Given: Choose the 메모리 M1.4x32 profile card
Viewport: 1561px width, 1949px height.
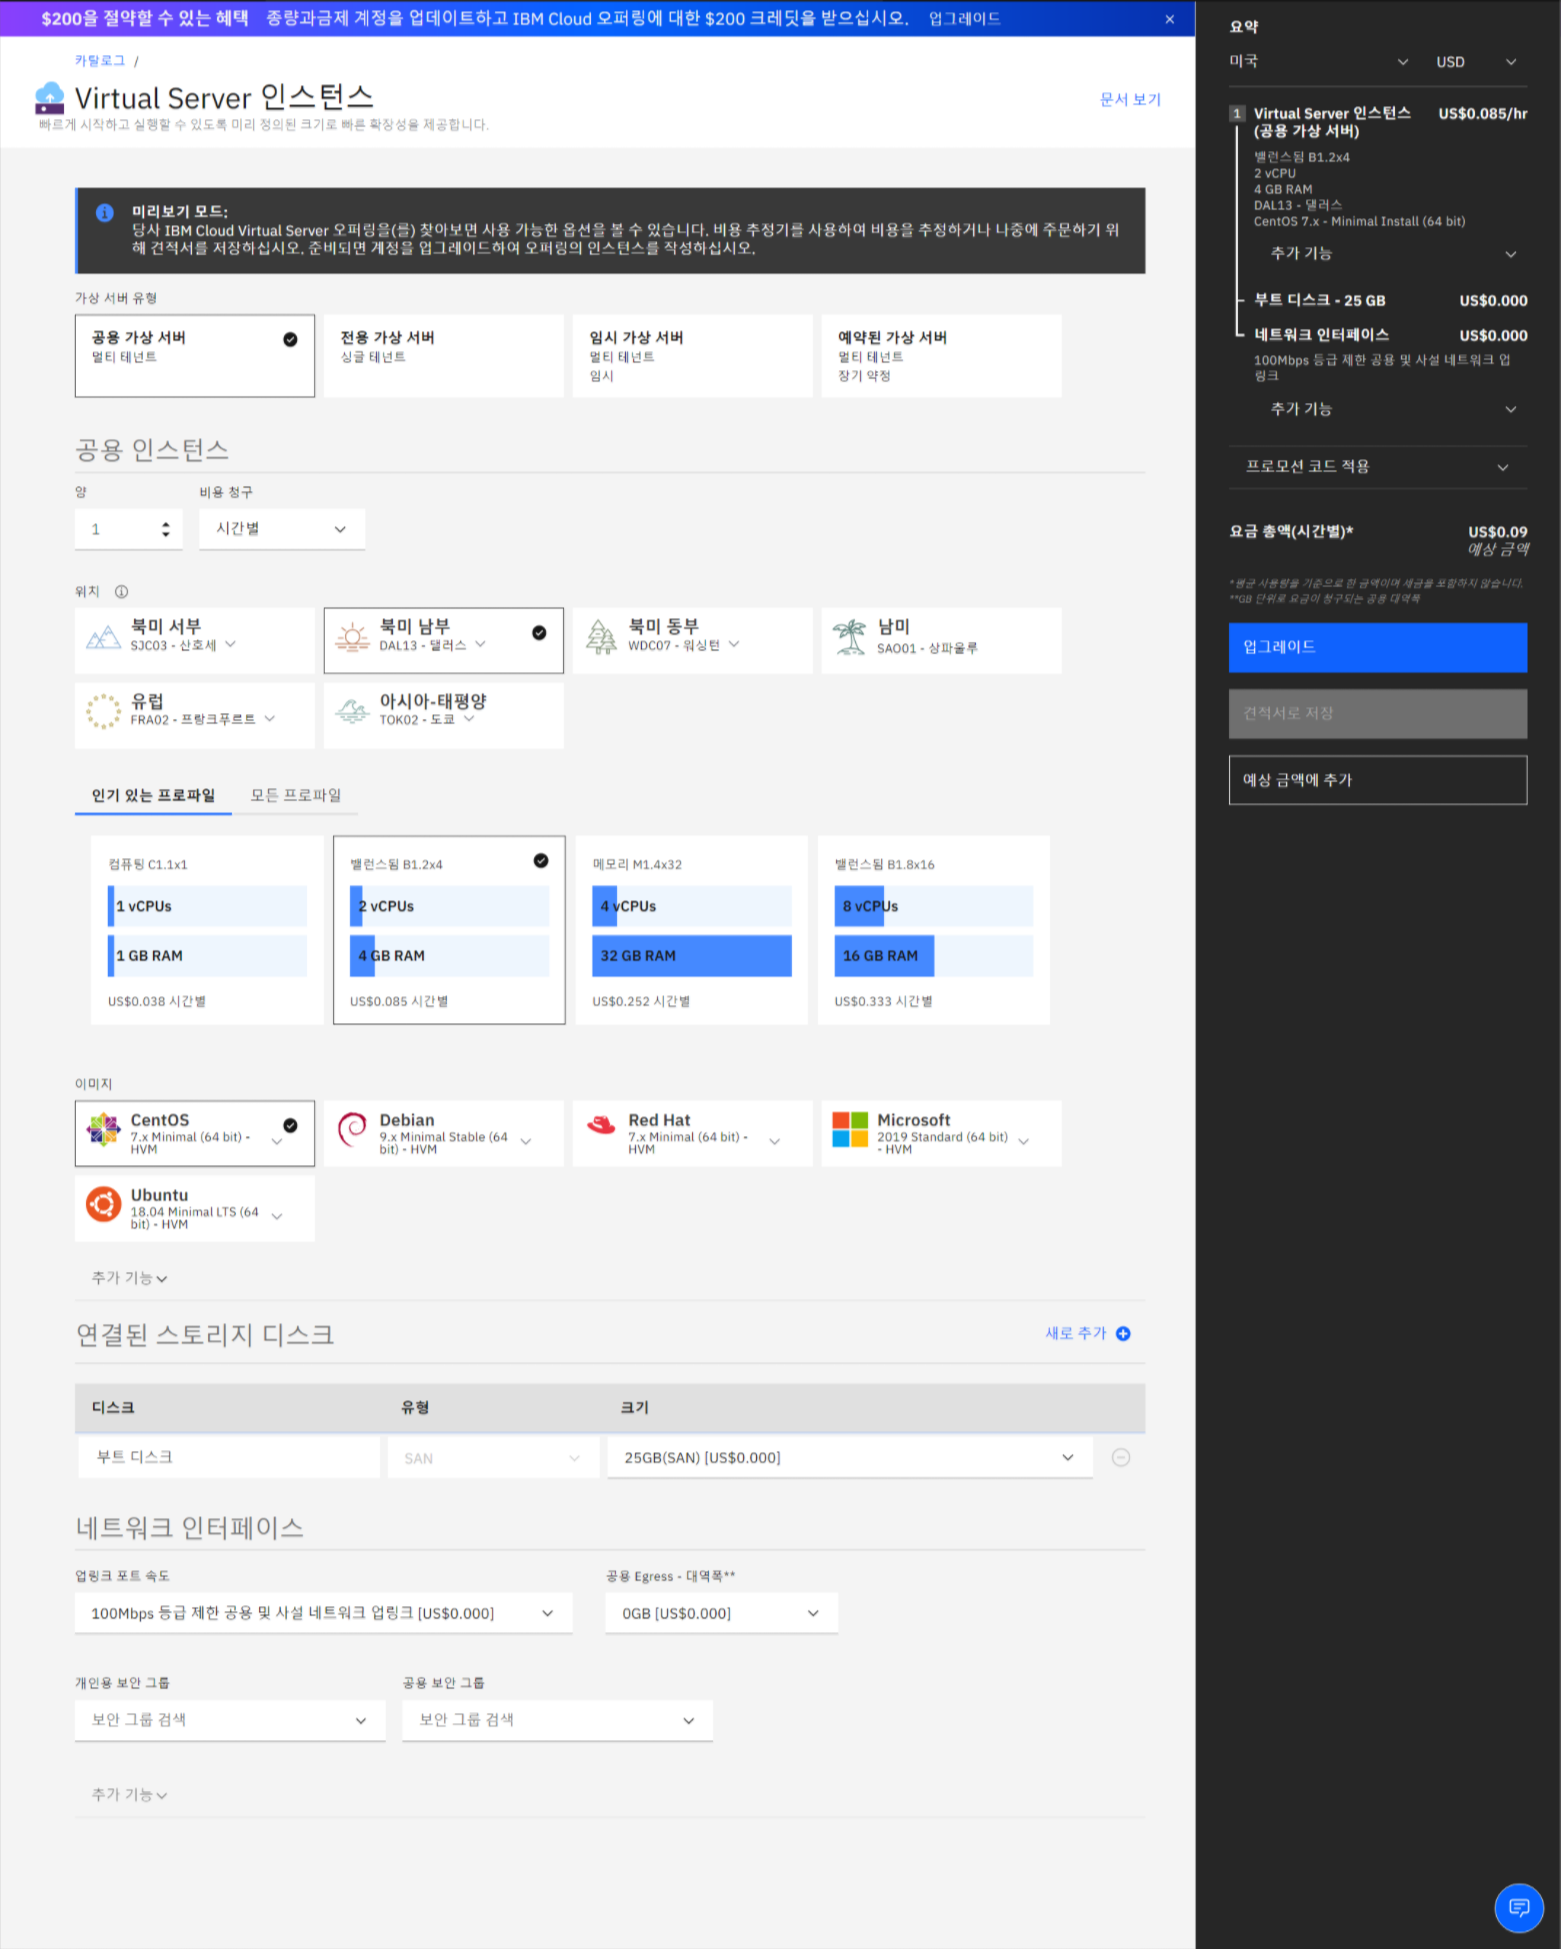Looking at the screenshot, I should pos(691,930).
